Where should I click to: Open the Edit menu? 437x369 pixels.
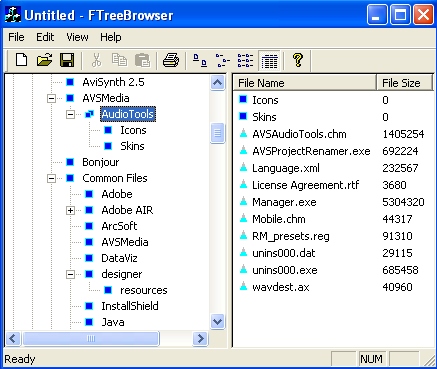[45, 37]
